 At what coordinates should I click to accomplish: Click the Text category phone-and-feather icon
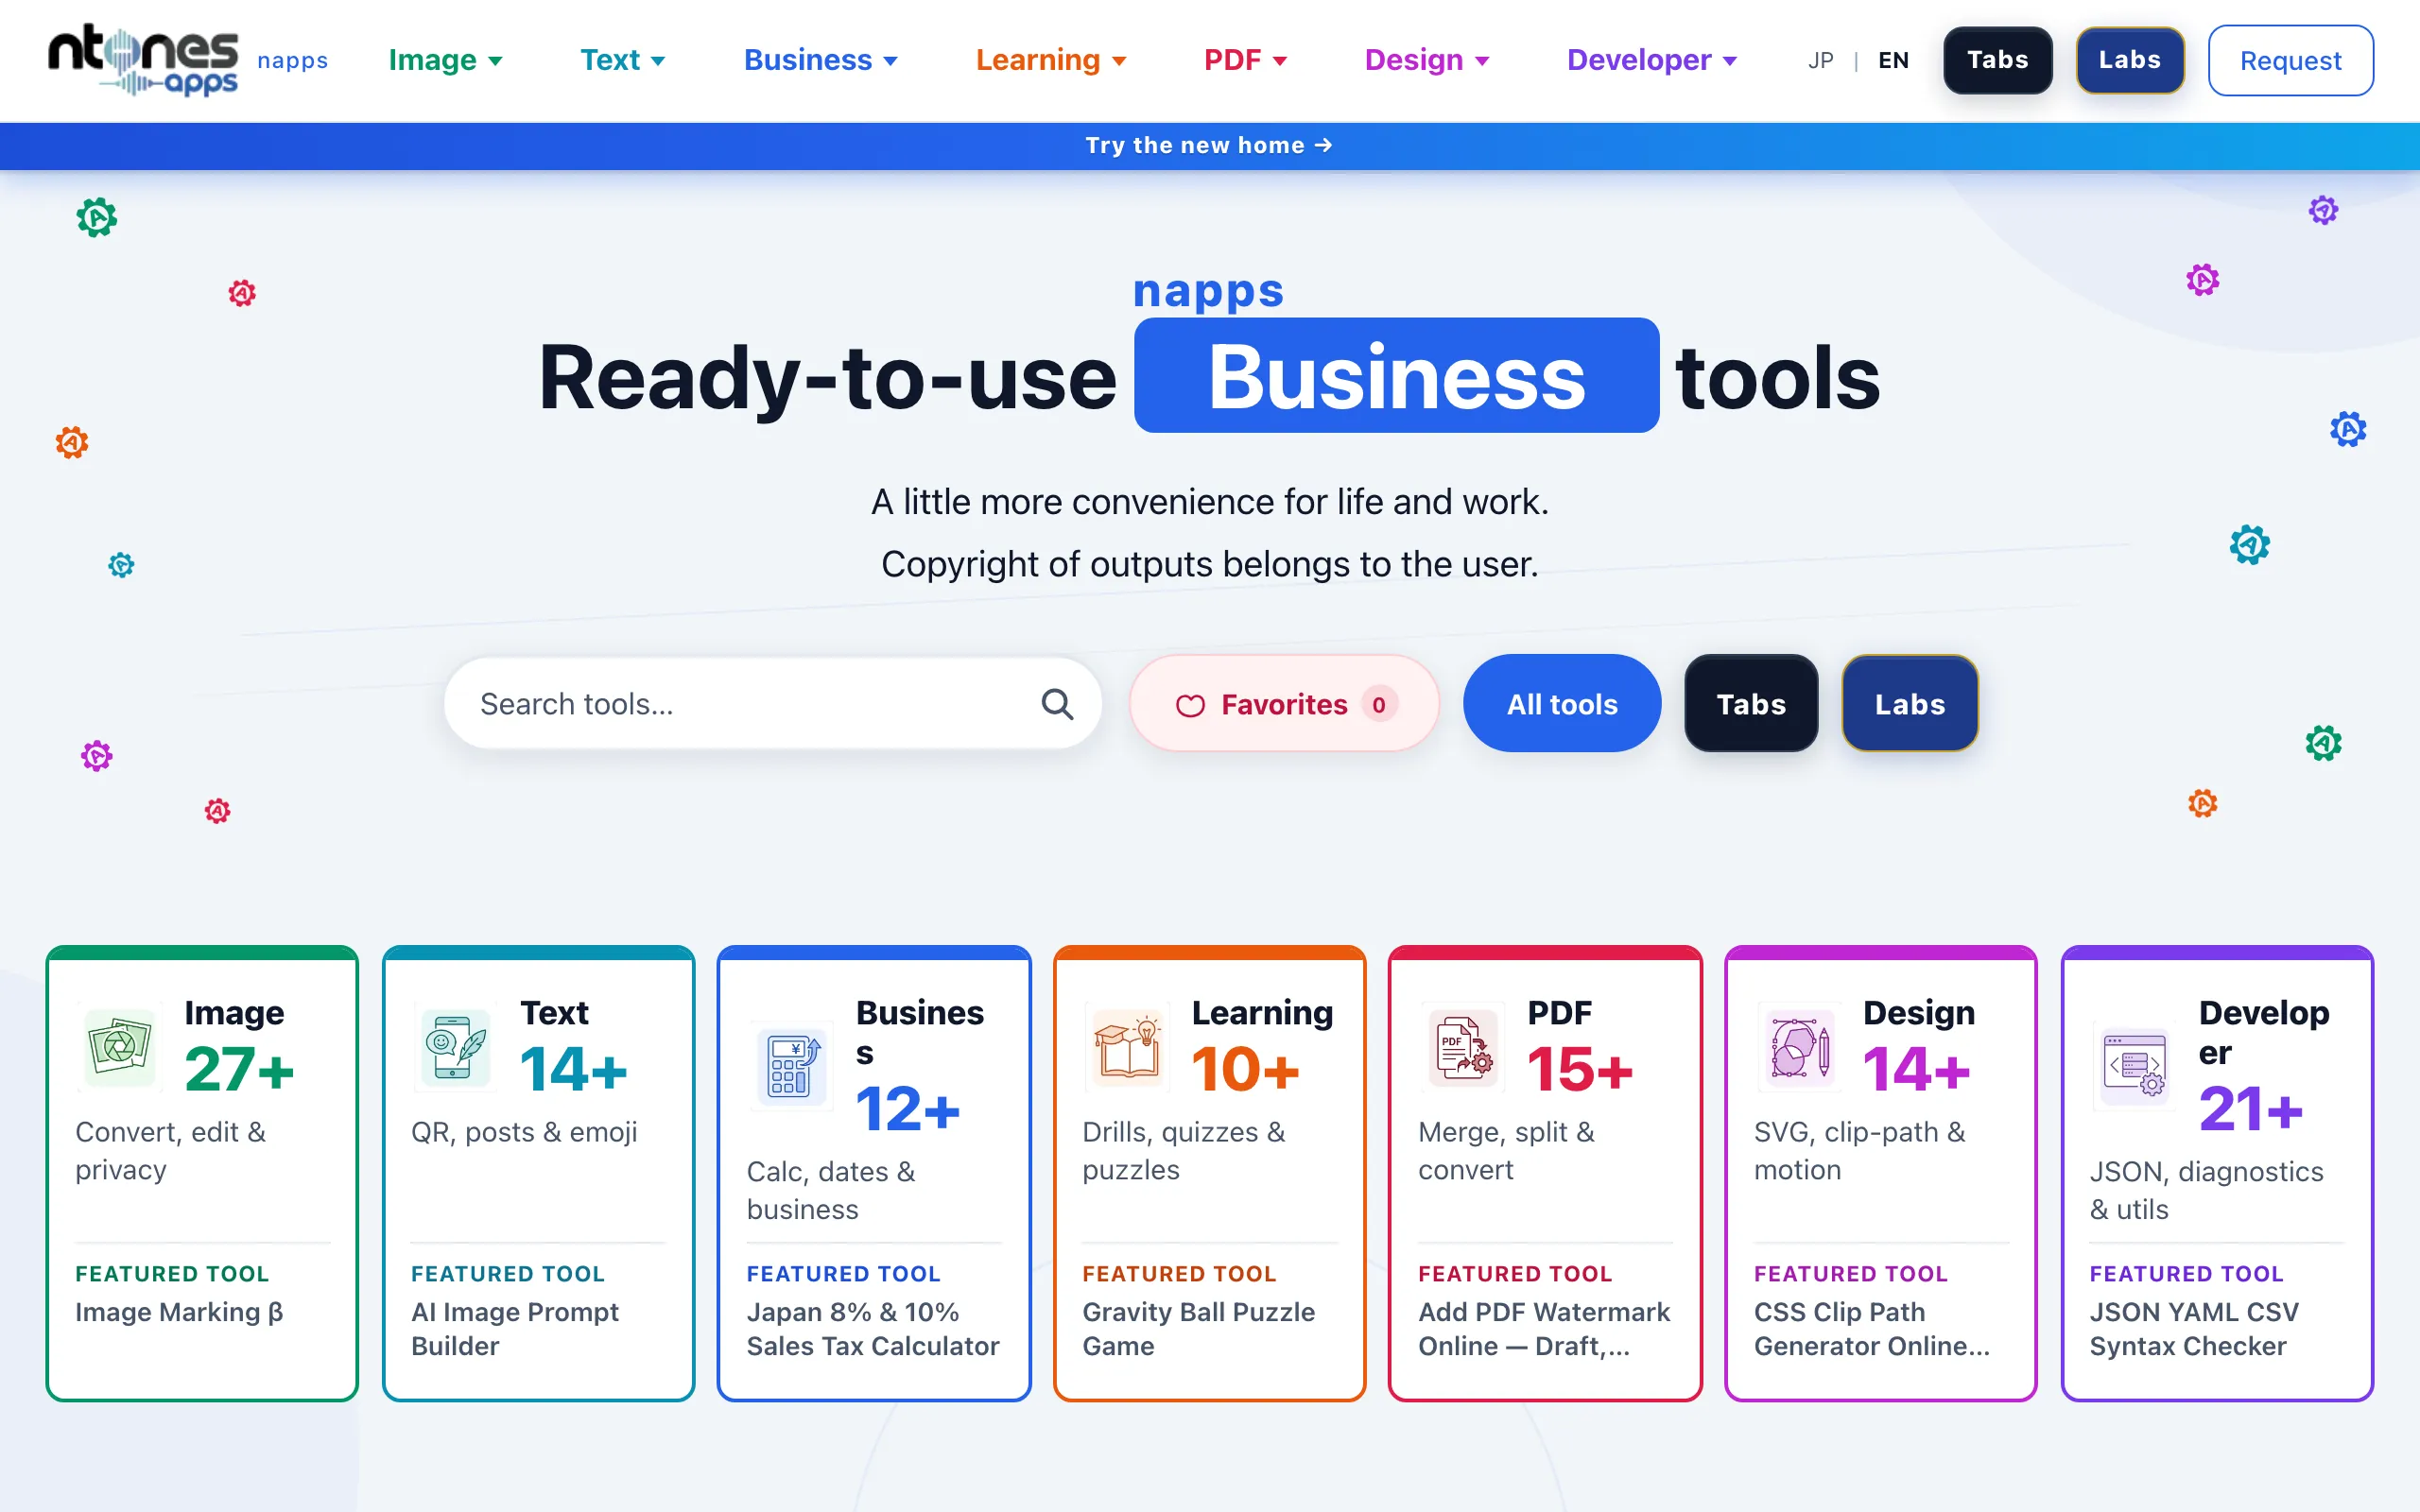(x=456, y=1047)
